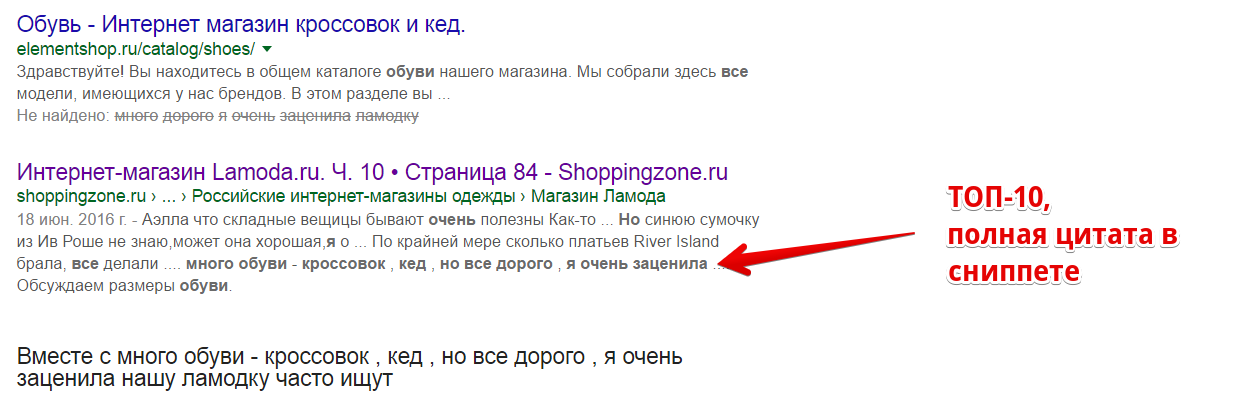
Task: Click the shoppingzone.ru breadcrumb domain
Action: pos(73,196)
